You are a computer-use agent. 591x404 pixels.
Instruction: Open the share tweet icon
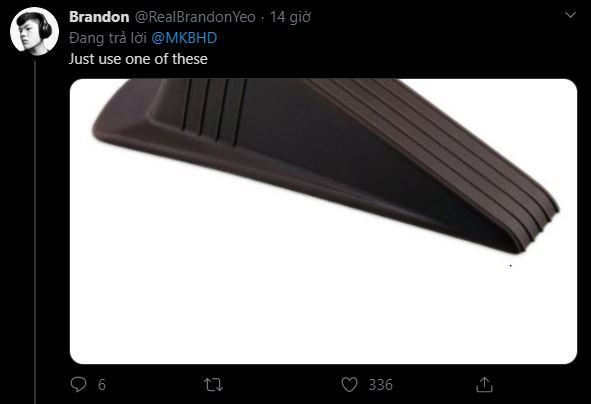pyautogui.click(x=484, y=385)
